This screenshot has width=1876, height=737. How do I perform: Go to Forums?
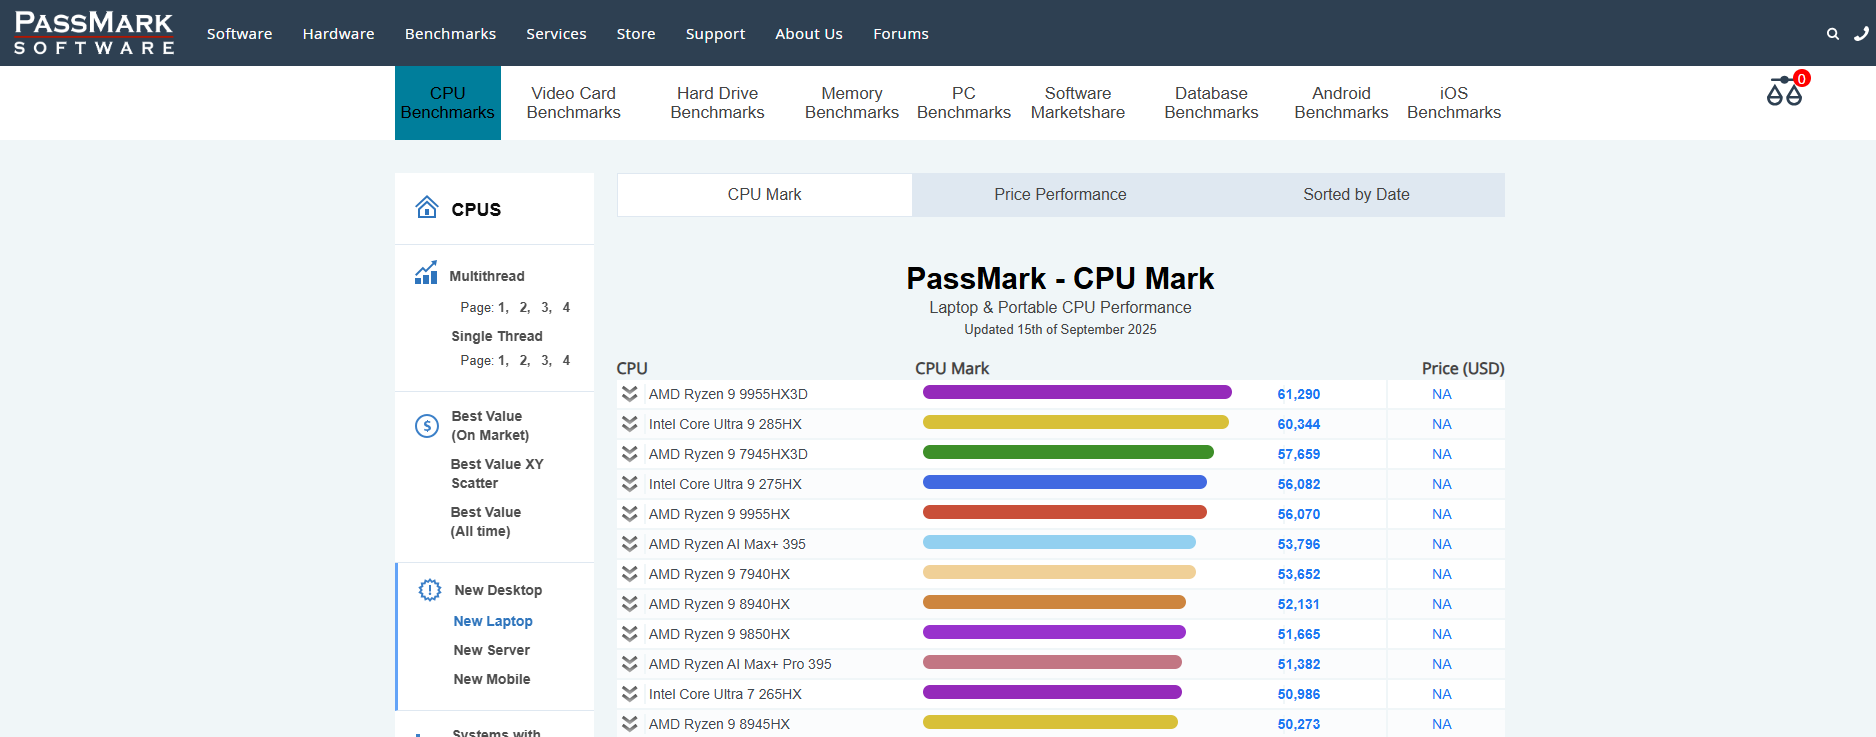click(901, 34)
